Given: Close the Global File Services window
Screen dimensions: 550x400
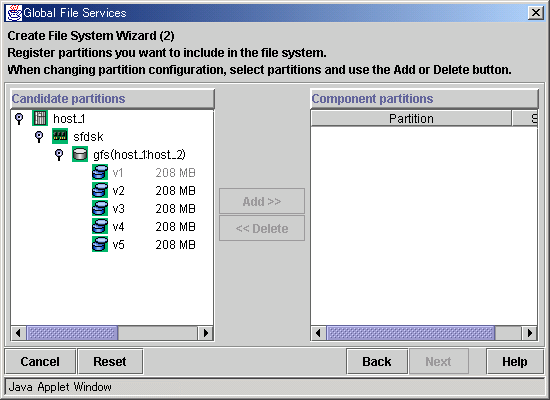Looking at the screenshot, I should click(x=536, y=13).
